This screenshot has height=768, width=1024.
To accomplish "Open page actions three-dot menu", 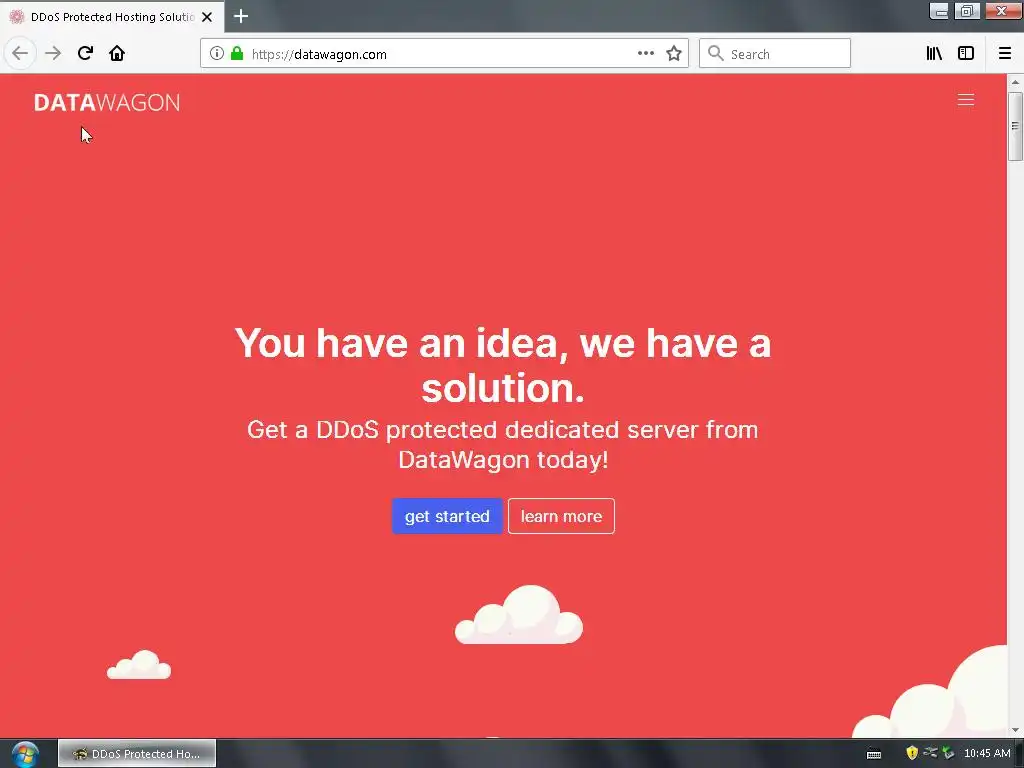I will coord(645,54).
